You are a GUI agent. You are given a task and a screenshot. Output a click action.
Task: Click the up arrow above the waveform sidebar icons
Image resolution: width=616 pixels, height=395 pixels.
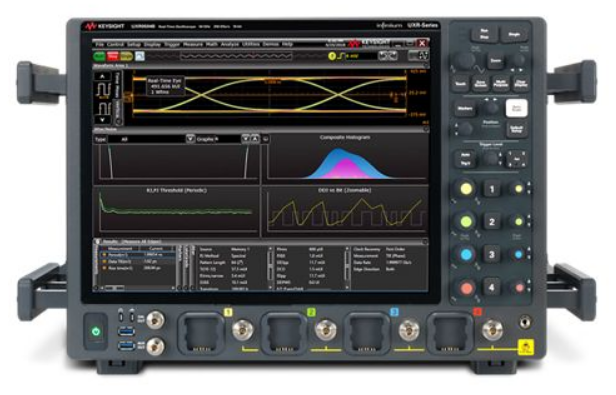click(x=103, y=76)
